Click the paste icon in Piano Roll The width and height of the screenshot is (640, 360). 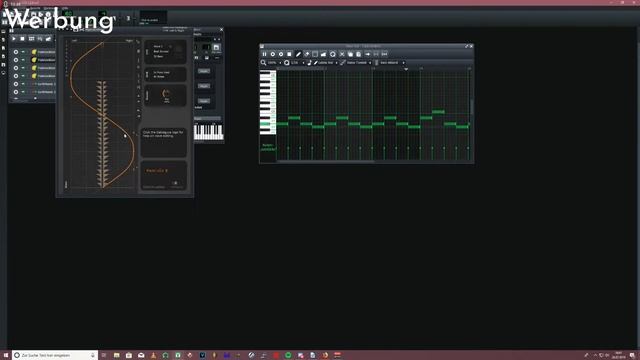tap(358, 54)
